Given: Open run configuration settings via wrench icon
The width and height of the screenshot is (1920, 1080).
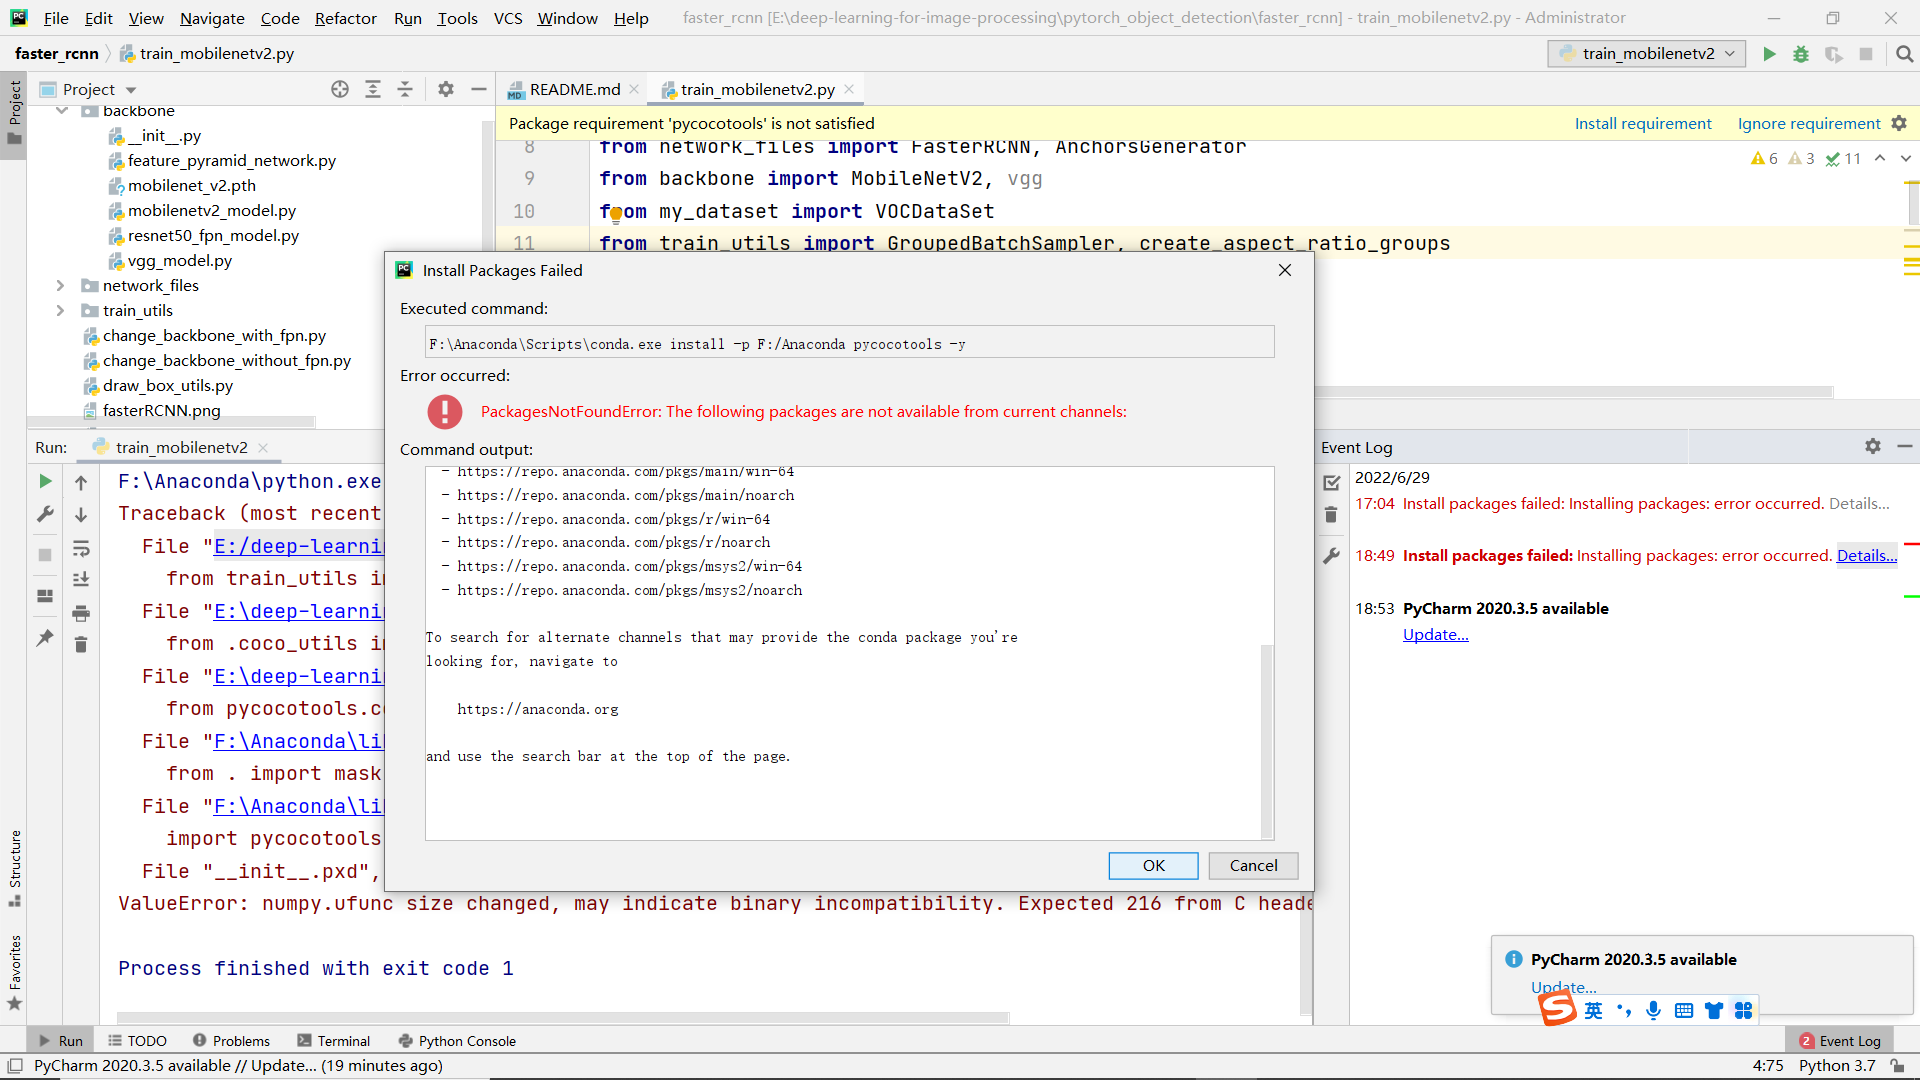Looking at the screenshot, I should coord(44,514).
